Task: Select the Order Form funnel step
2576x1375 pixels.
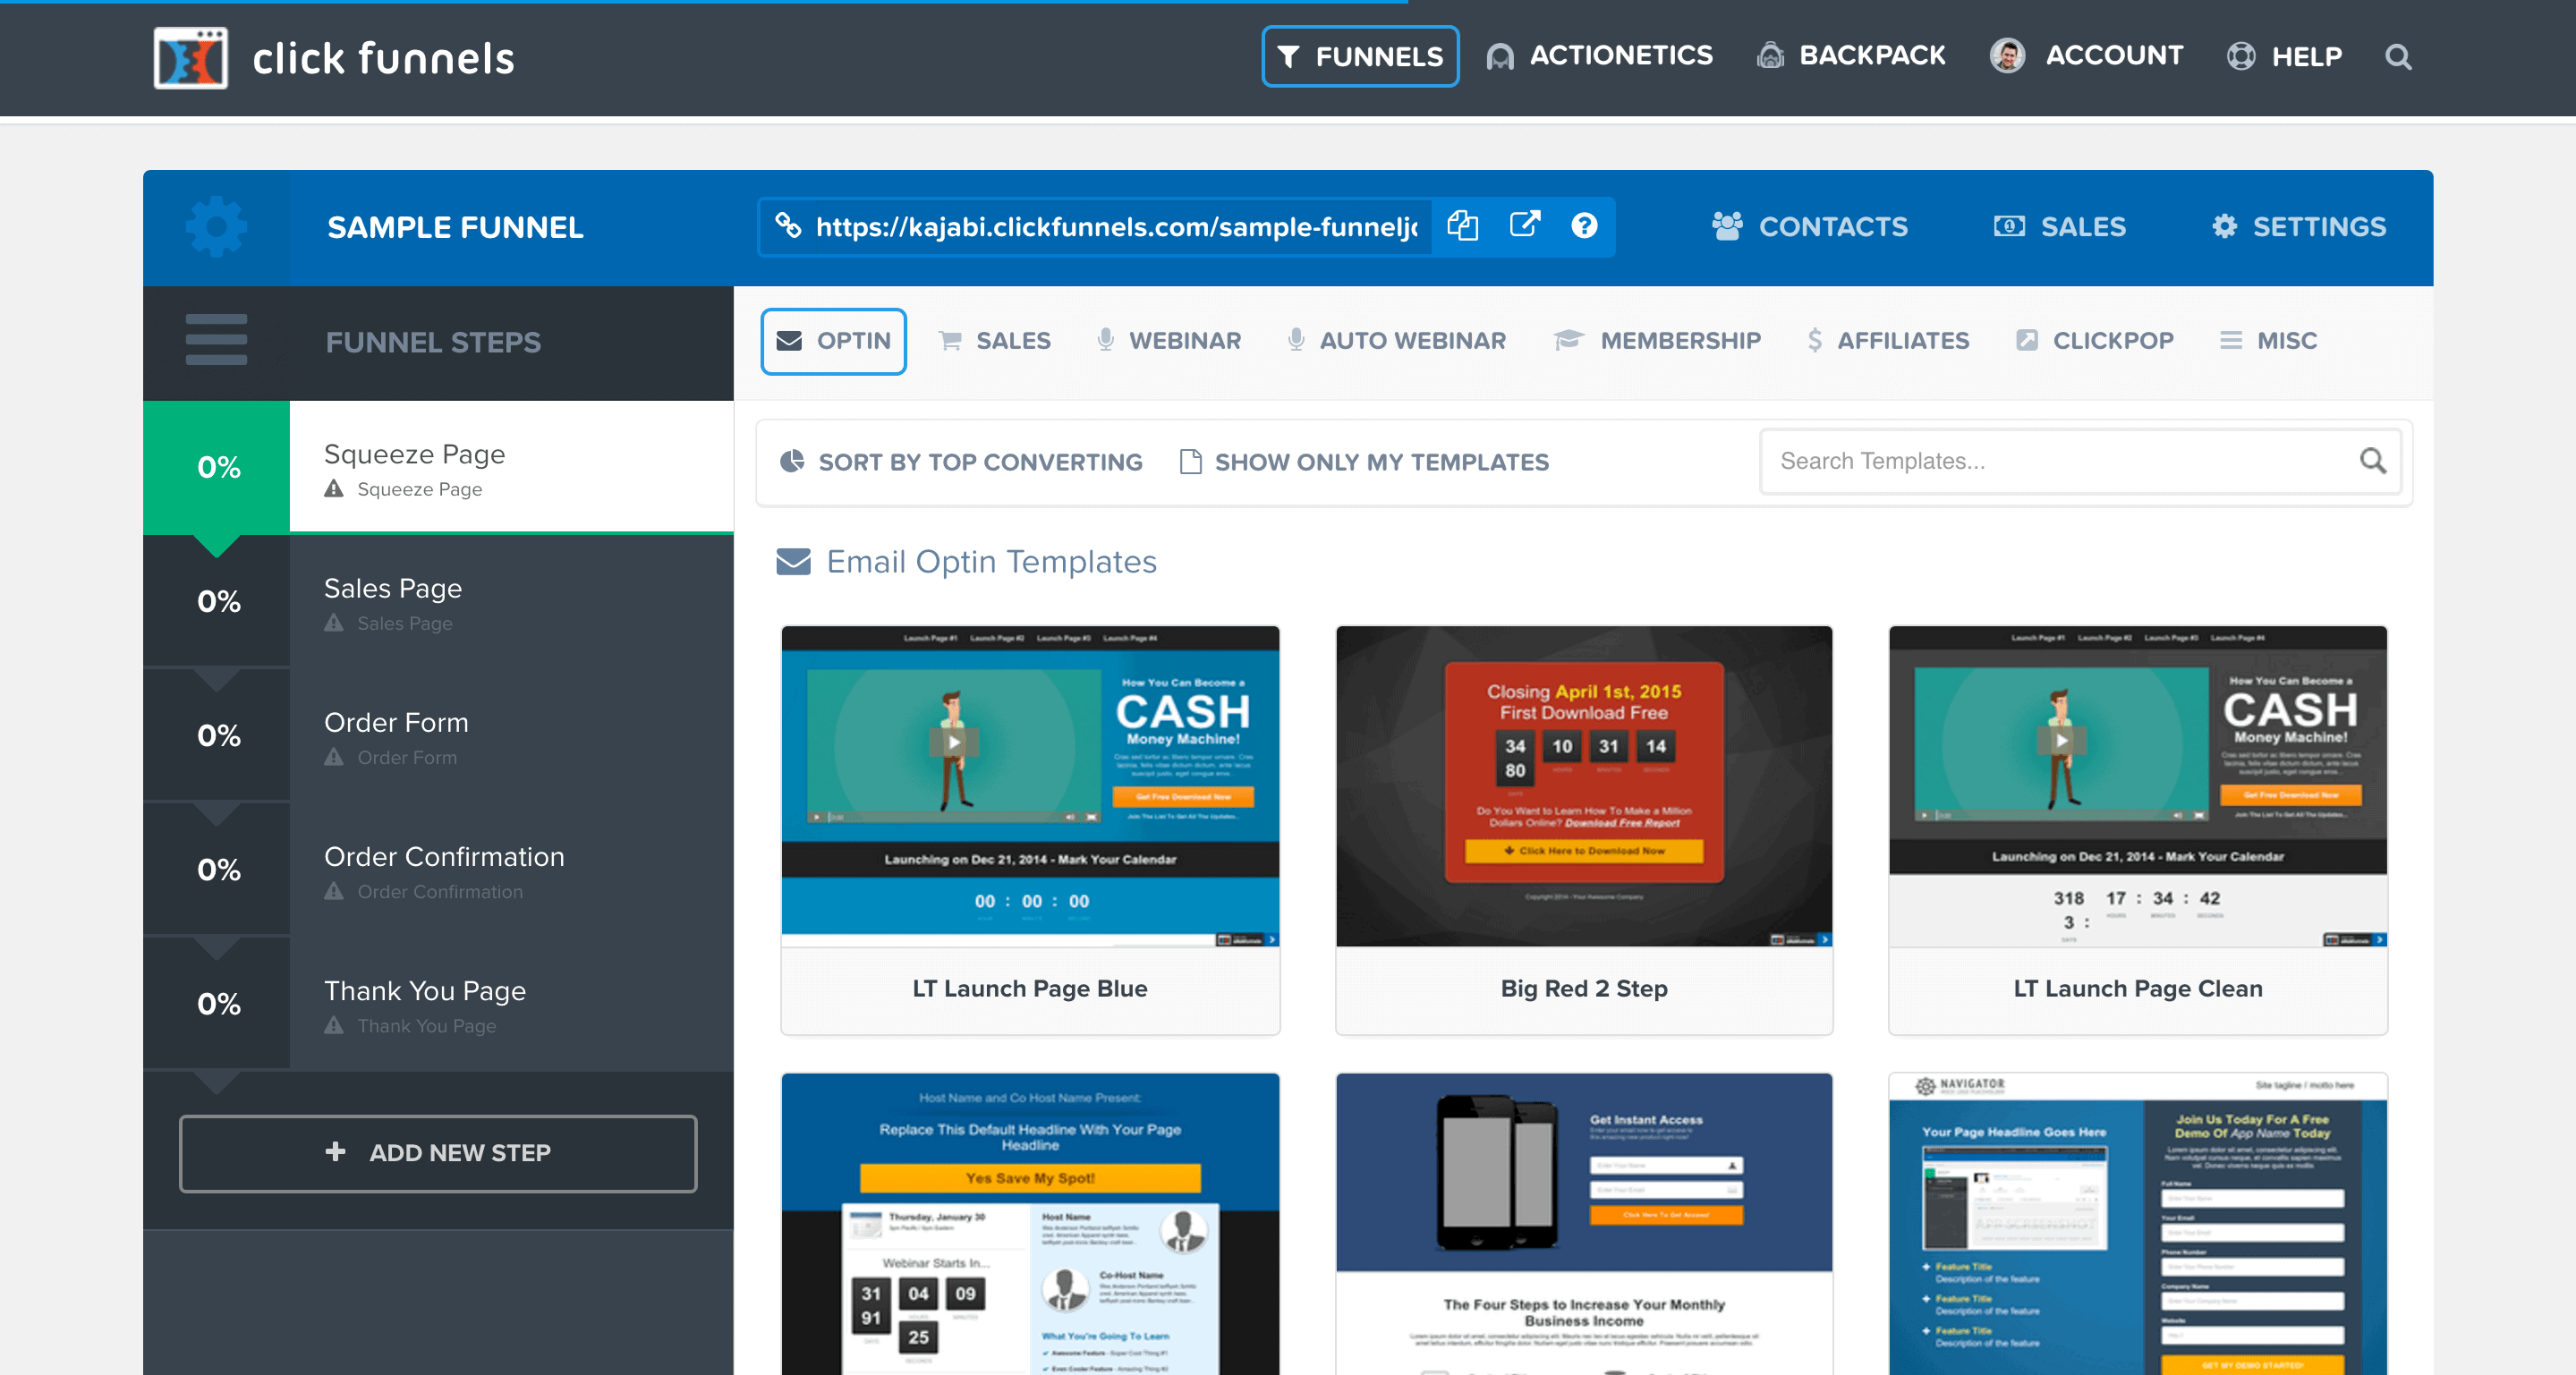Action: pyautogui.click(x=438, y=735)
